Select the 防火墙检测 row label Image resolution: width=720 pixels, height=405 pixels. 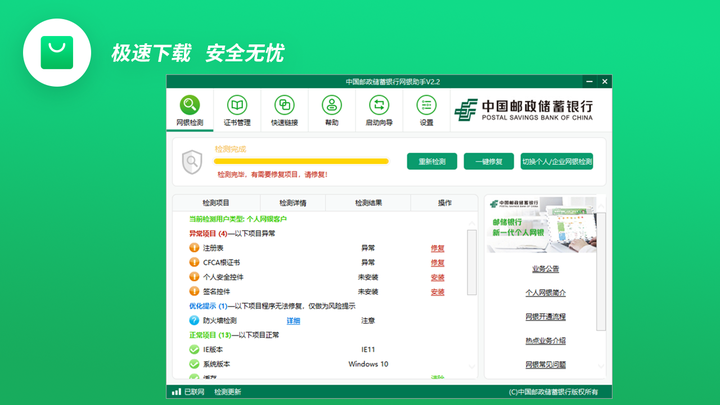coord(219,321)
